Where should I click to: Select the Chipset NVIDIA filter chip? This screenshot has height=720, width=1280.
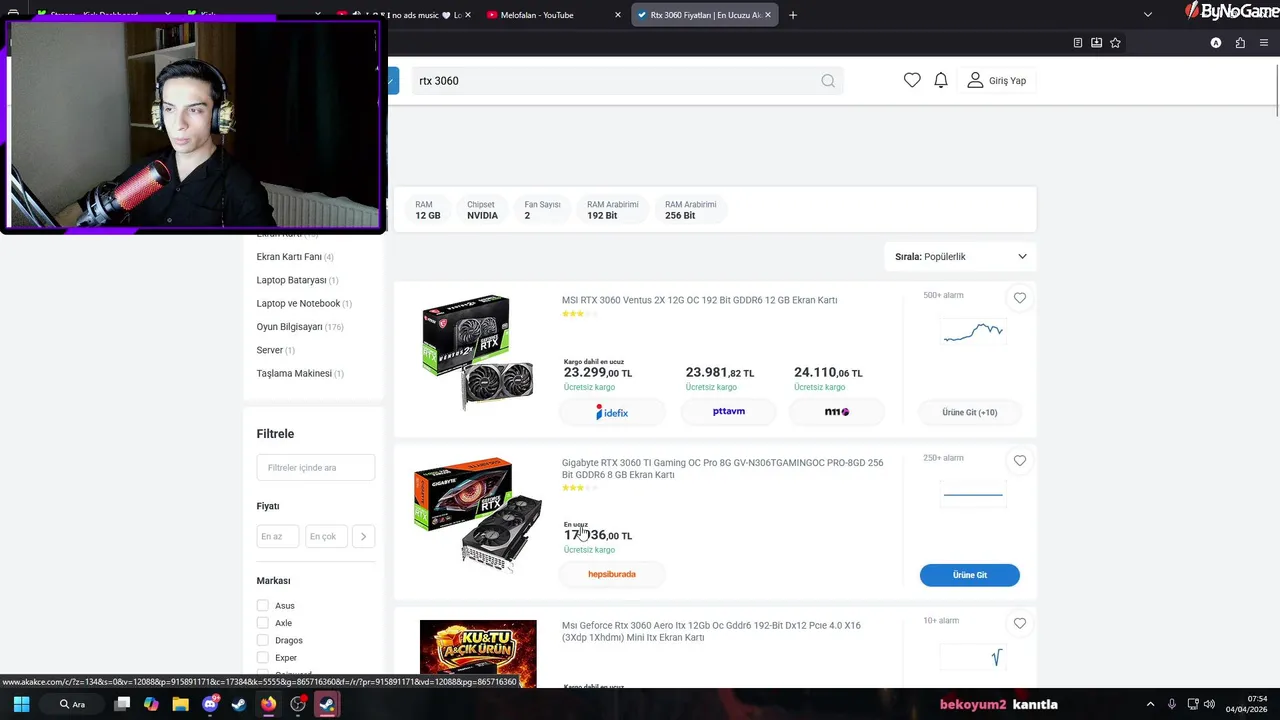pyautogui.click(x=482, y=210)
